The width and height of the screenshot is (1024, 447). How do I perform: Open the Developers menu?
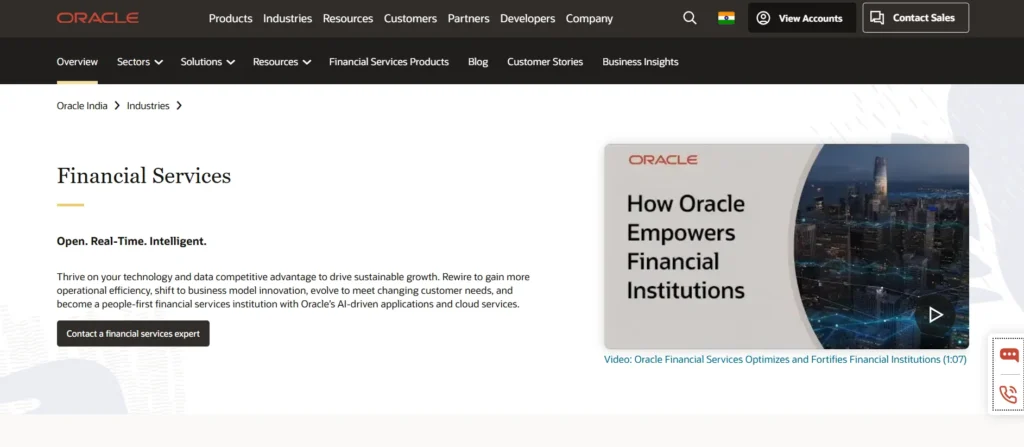click(x=528, y=18)
